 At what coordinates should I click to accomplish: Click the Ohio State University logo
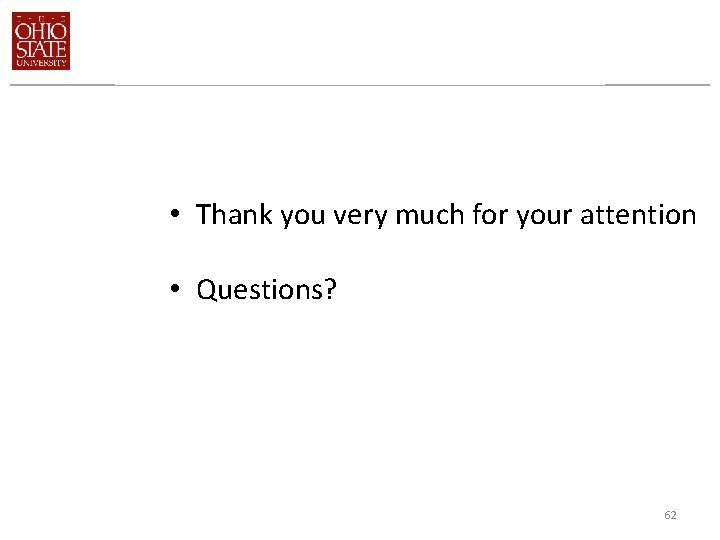click(41, 41)
